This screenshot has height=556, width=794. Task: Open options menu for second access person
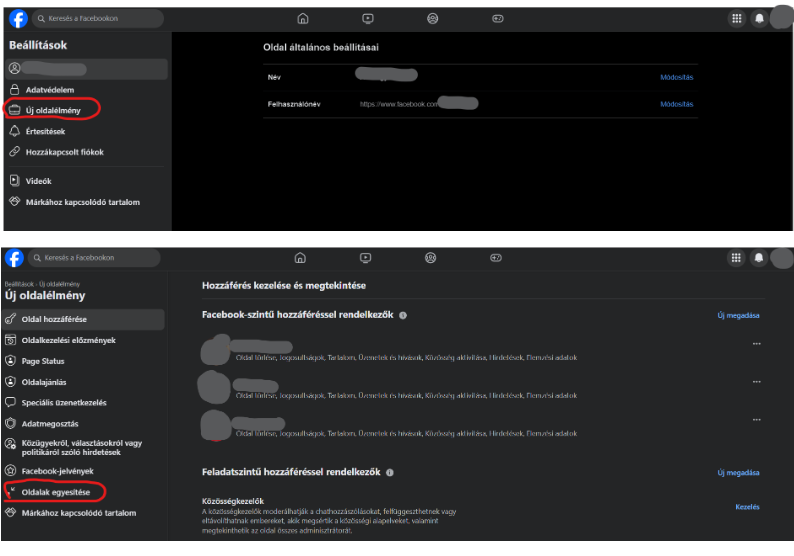757,382
